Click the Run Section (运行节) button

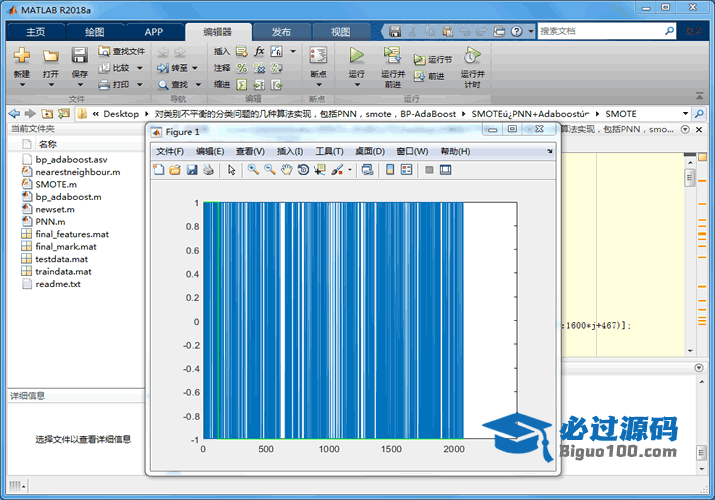pos(432,59)
